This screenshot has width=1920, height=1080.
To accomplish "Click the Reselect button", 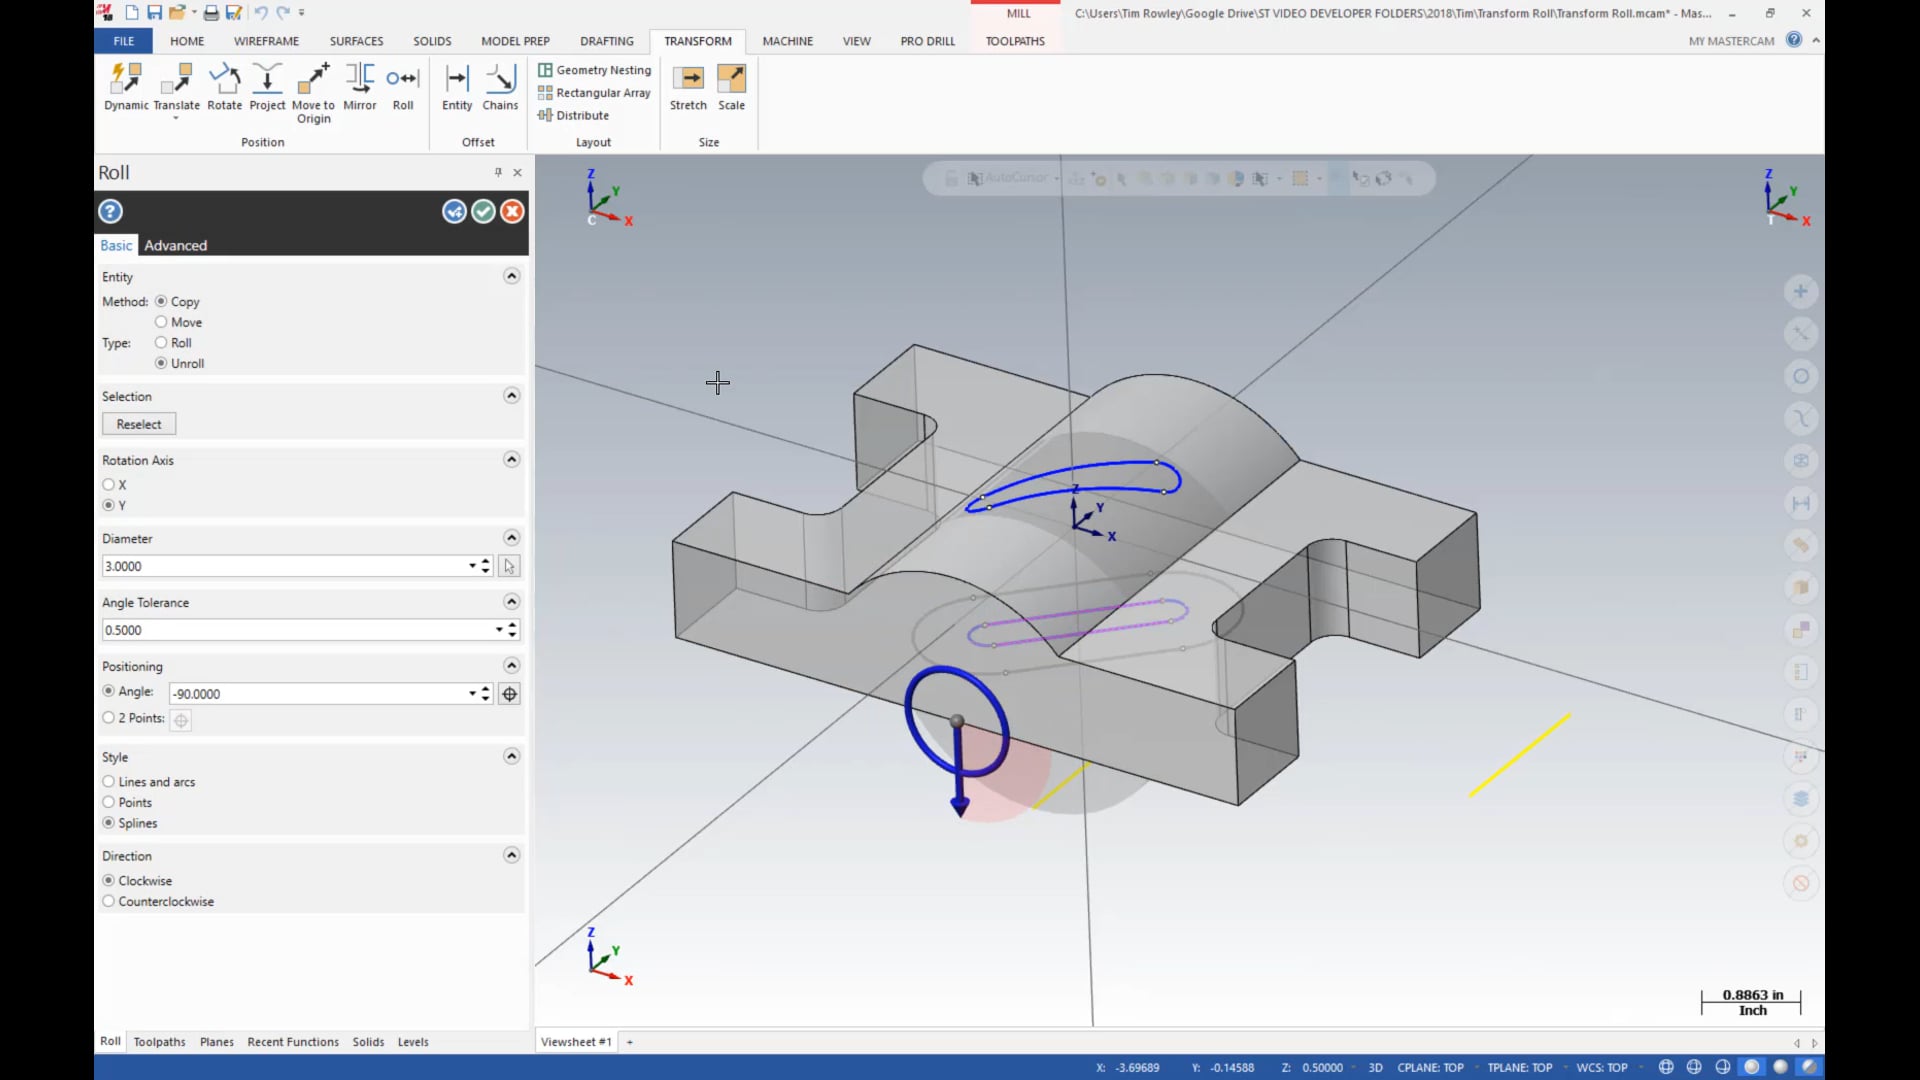I will [139, 424].
